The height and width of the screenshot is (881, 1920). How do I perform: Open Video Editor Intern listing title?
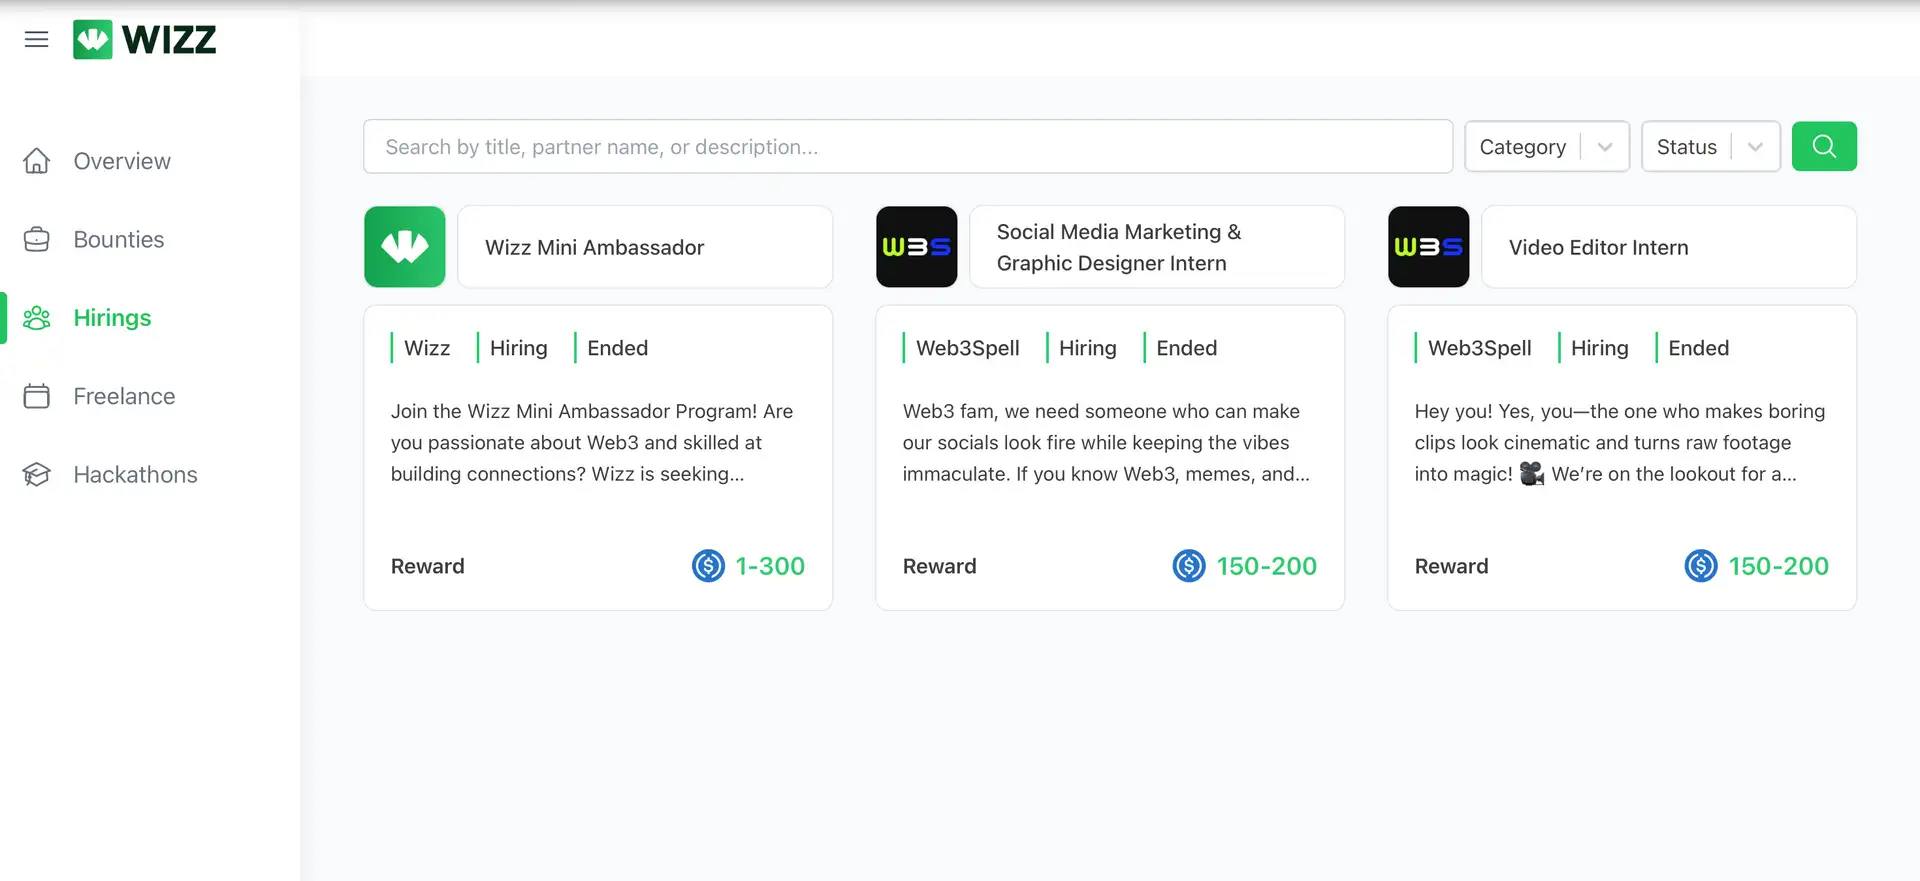pyautogui.click(x=1598, y=248)
